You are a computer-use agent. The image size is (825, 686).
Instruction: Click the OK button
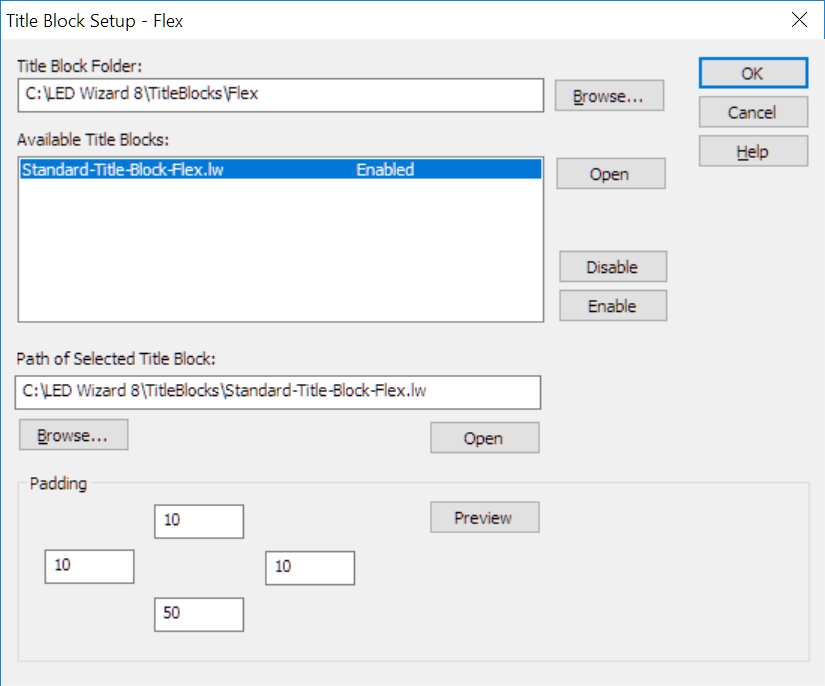click(752, 73)
